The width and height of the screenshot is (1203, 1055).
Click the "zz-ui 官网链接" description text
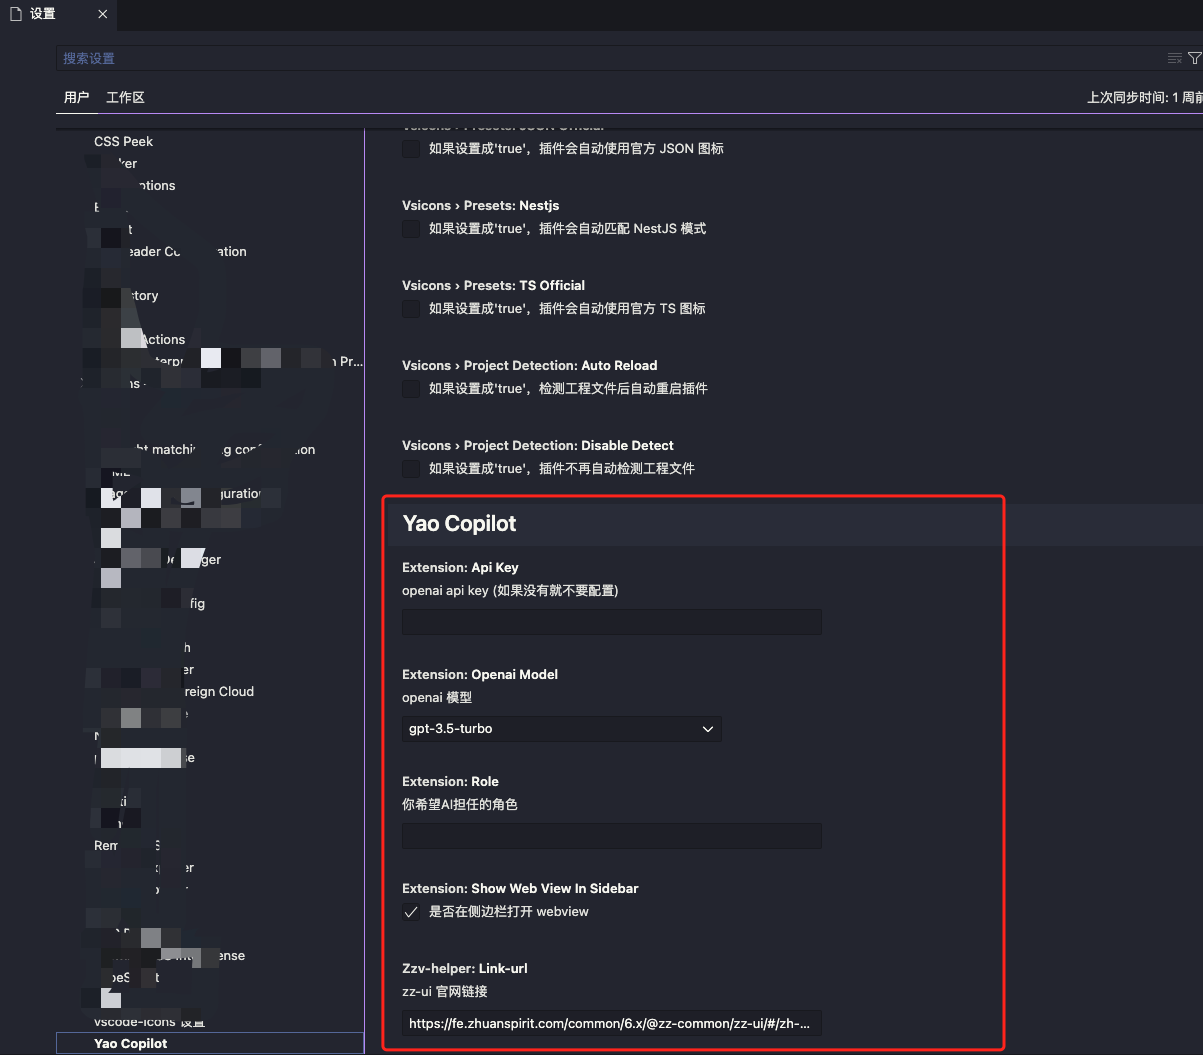(445, 991)
